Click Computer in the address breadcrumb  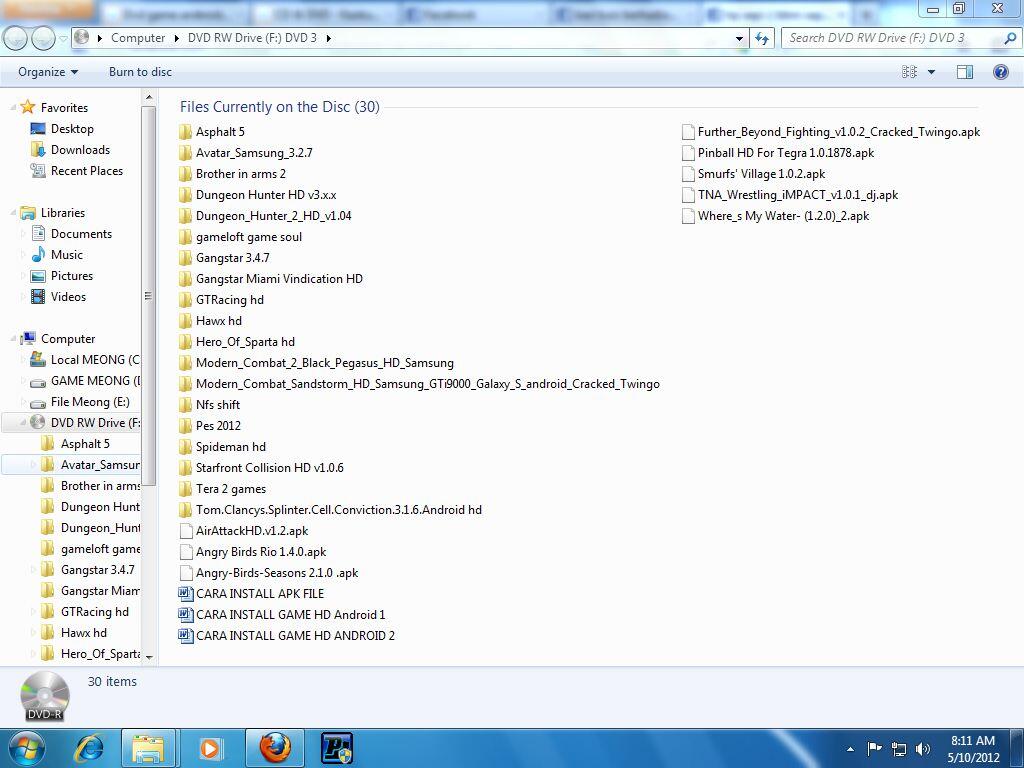pyautogui.click(x=138, y=38)
